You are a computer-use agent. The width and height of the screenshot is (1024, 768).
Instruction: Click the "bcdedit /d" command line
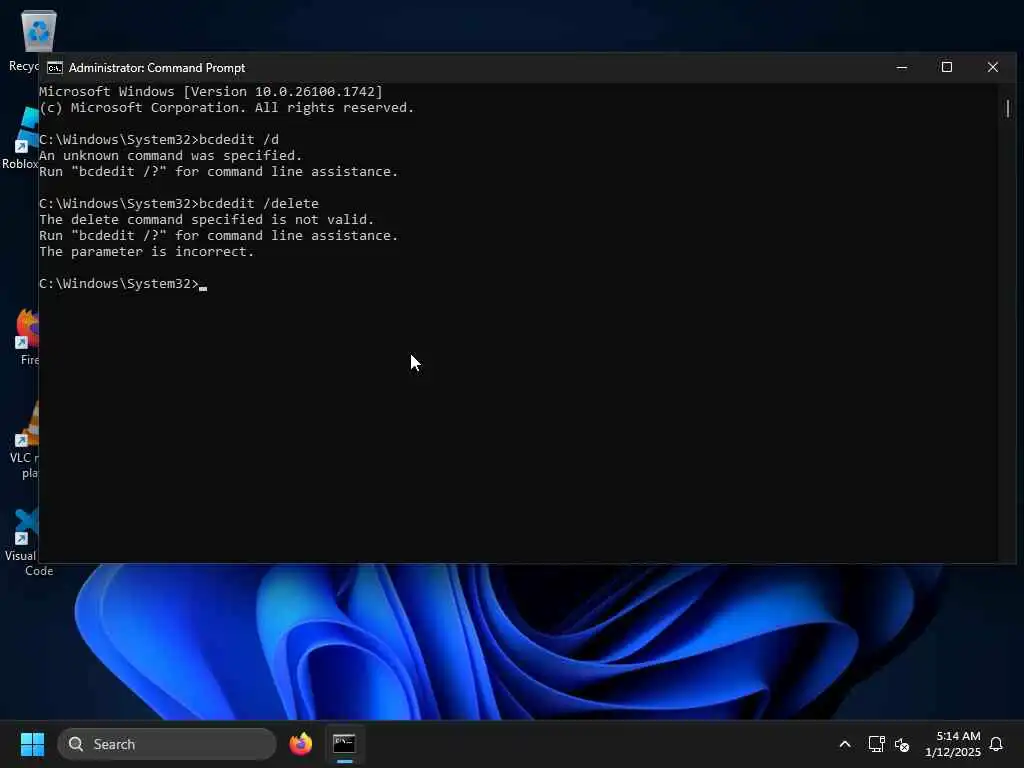pos(159,139)
